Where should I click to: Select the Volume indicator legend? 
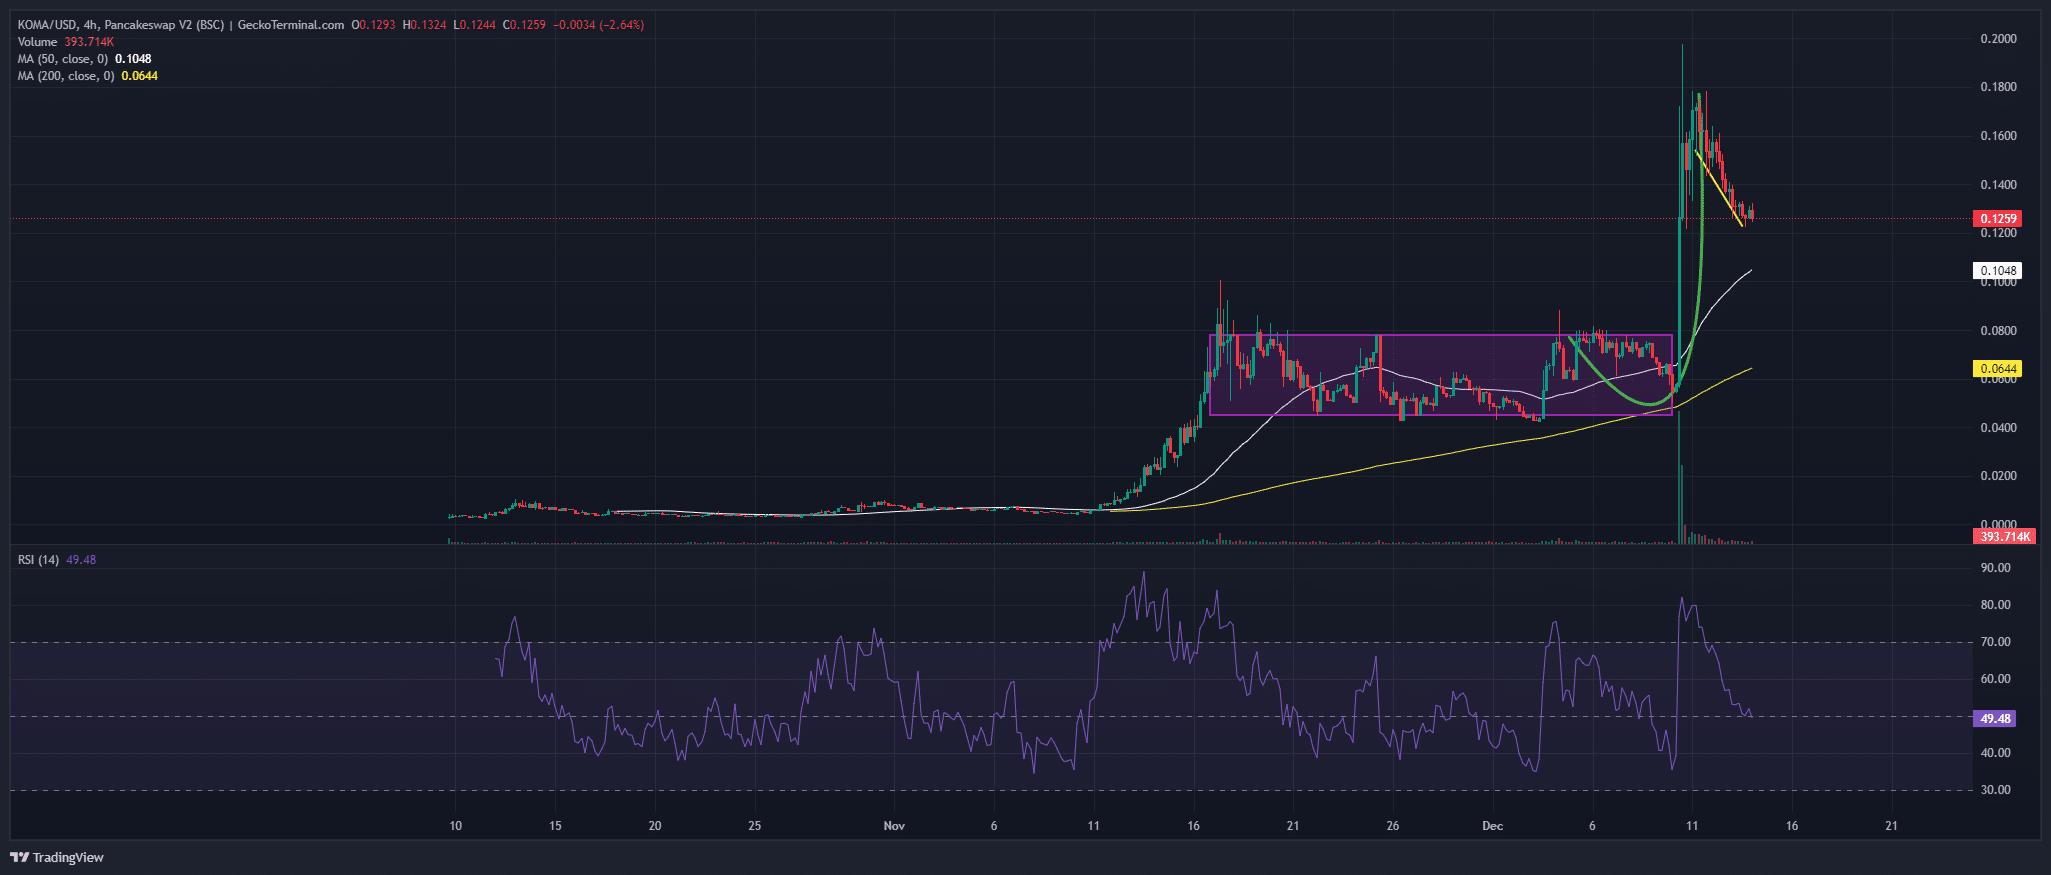pos(66,42)
